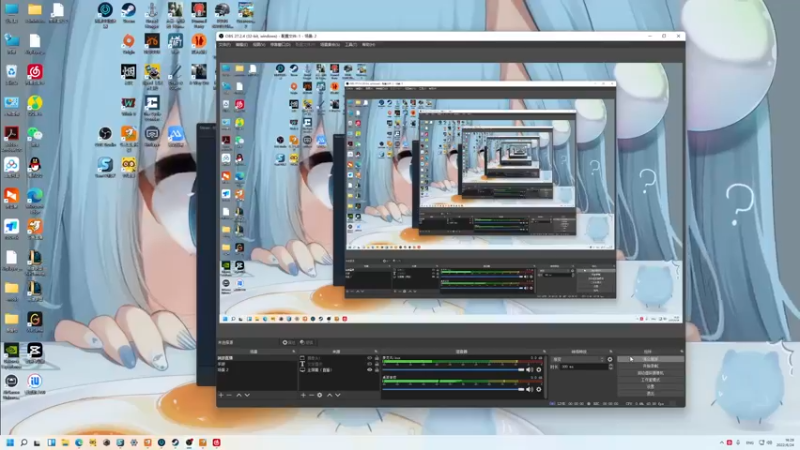Open the 编辑 (Edit) menu in OBS
This screenshot has height=450, width=800.
241,45
